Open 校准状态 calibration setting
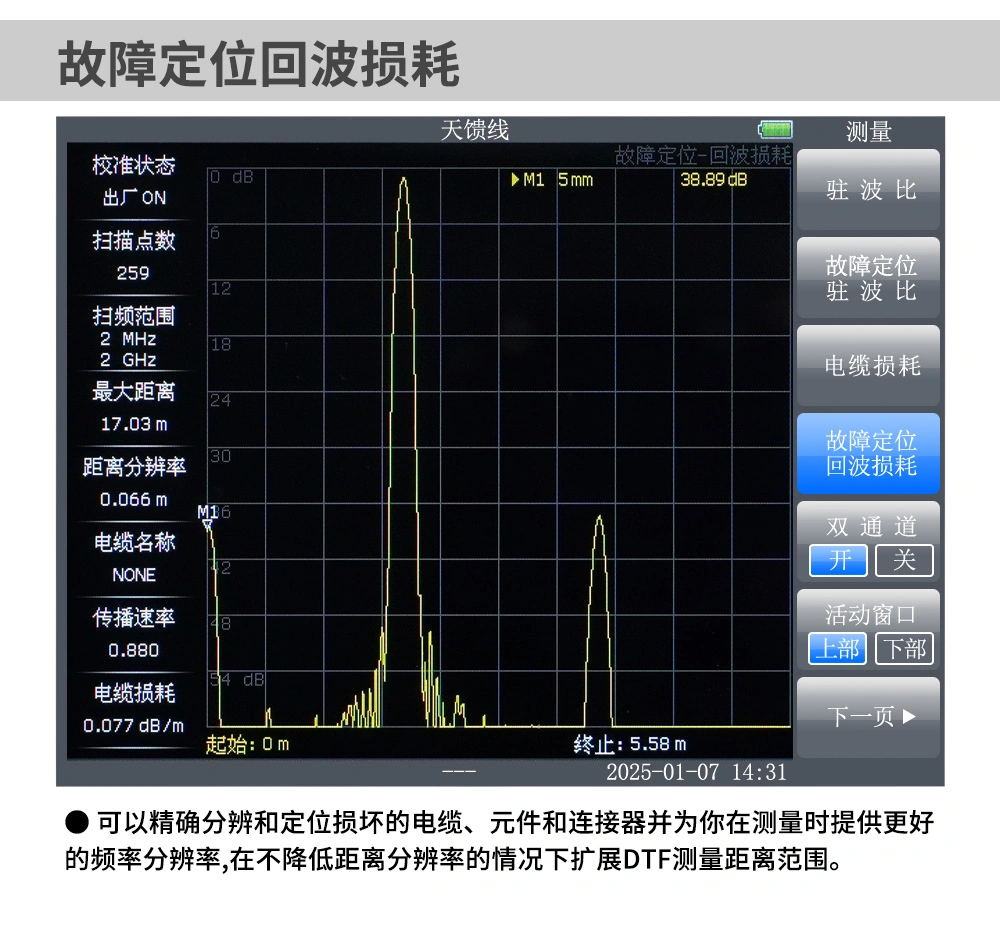This screenshot has height=930, width=1000. click(x=133, y=181)
